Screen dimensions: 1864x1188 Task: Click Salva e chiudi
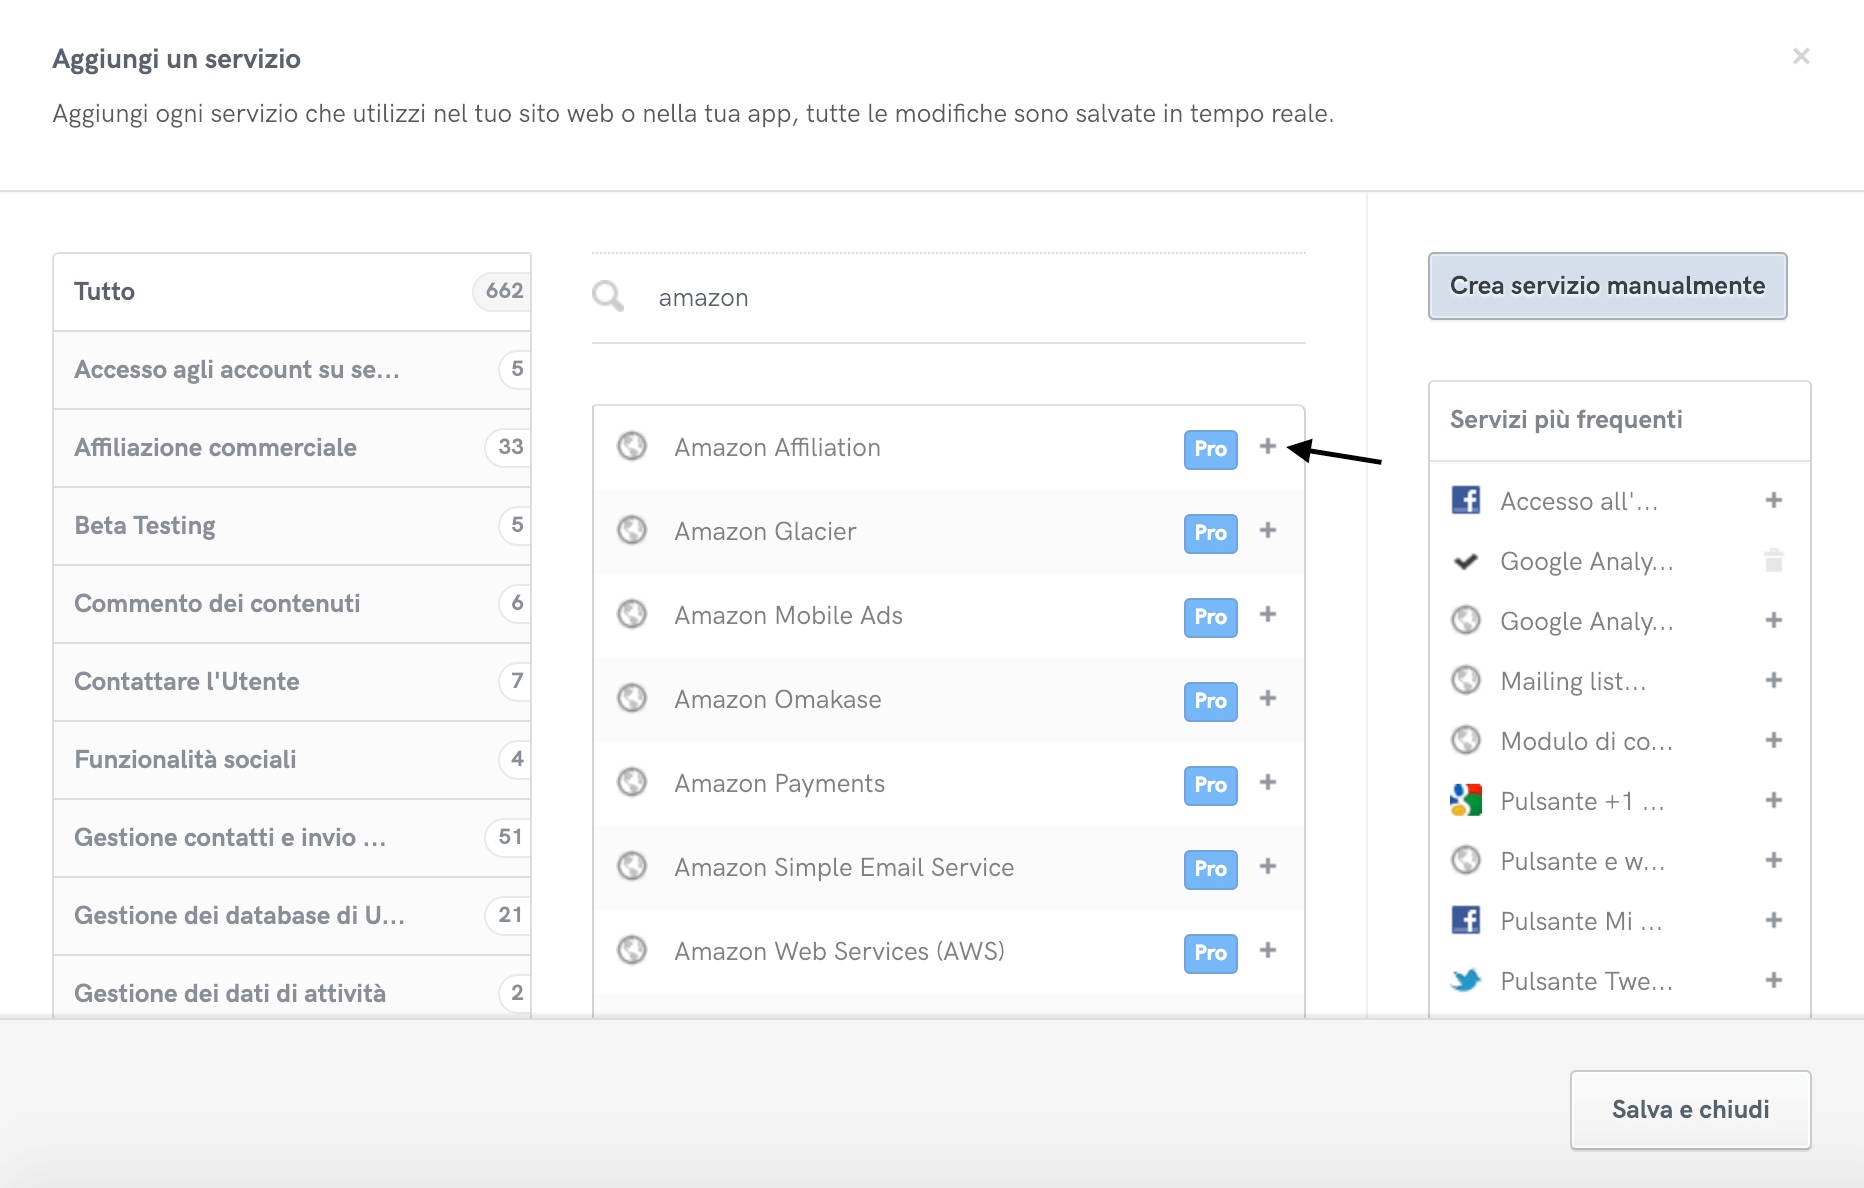pyautogui.click(x=1689, y=1109)
